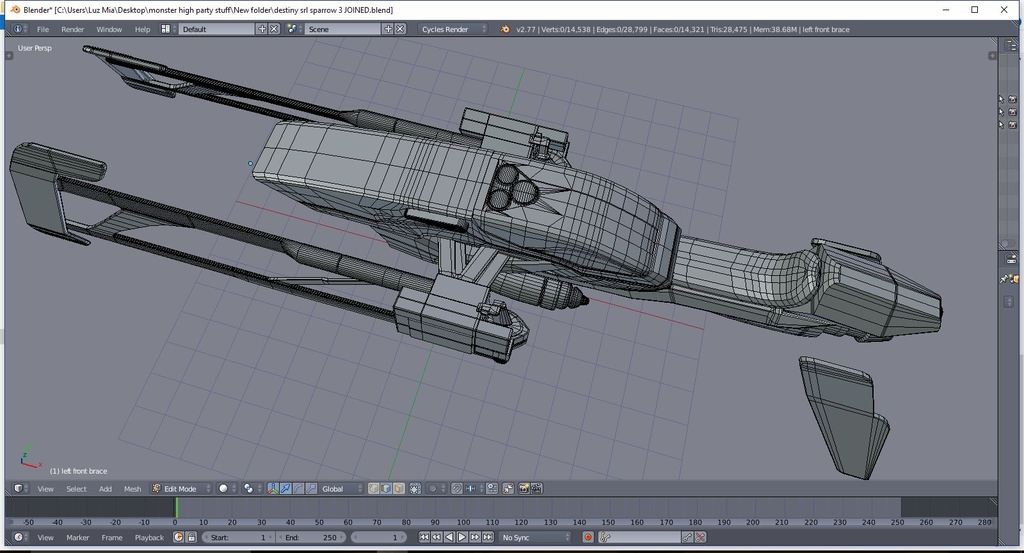Screen dimensions: 1024x553
Task: Click the current frame number field
Action: [x=379, y=537]
